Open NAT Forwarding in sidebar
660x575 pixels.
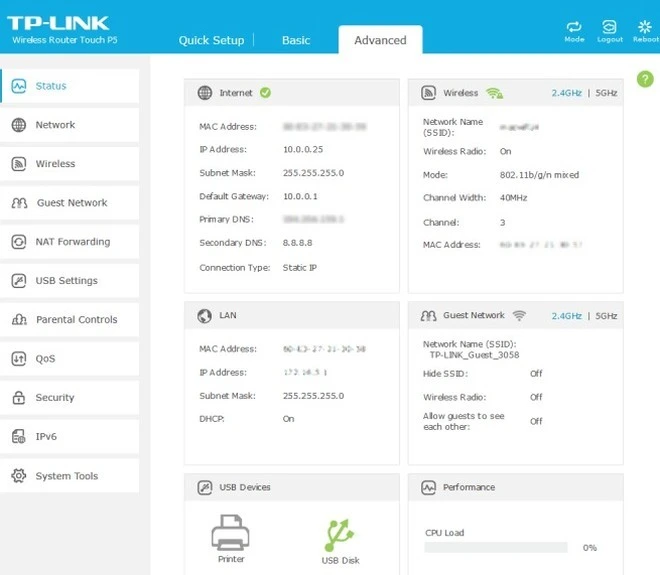(72, 242)
